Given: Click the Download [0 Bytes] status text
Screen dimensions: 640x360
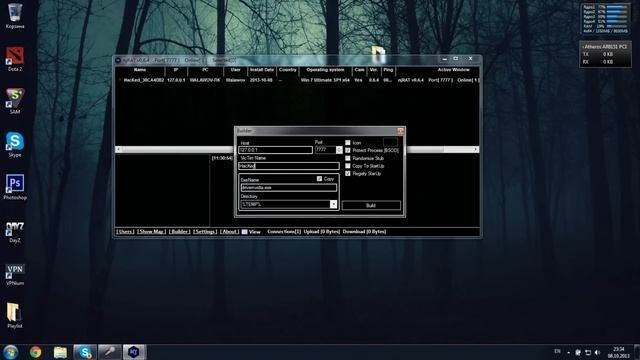Looking at the screenshot, I should tap(364, 231).
